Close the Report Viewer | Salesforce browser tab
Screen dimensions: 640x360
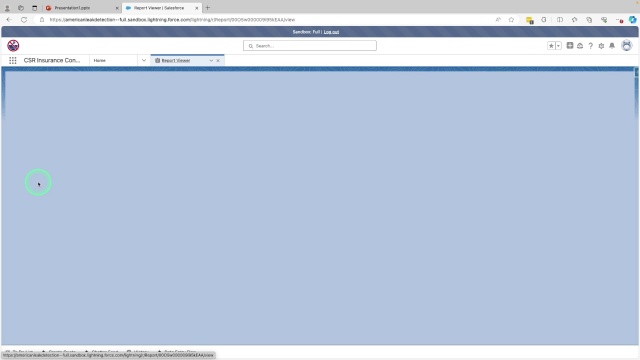click(197, 8)
